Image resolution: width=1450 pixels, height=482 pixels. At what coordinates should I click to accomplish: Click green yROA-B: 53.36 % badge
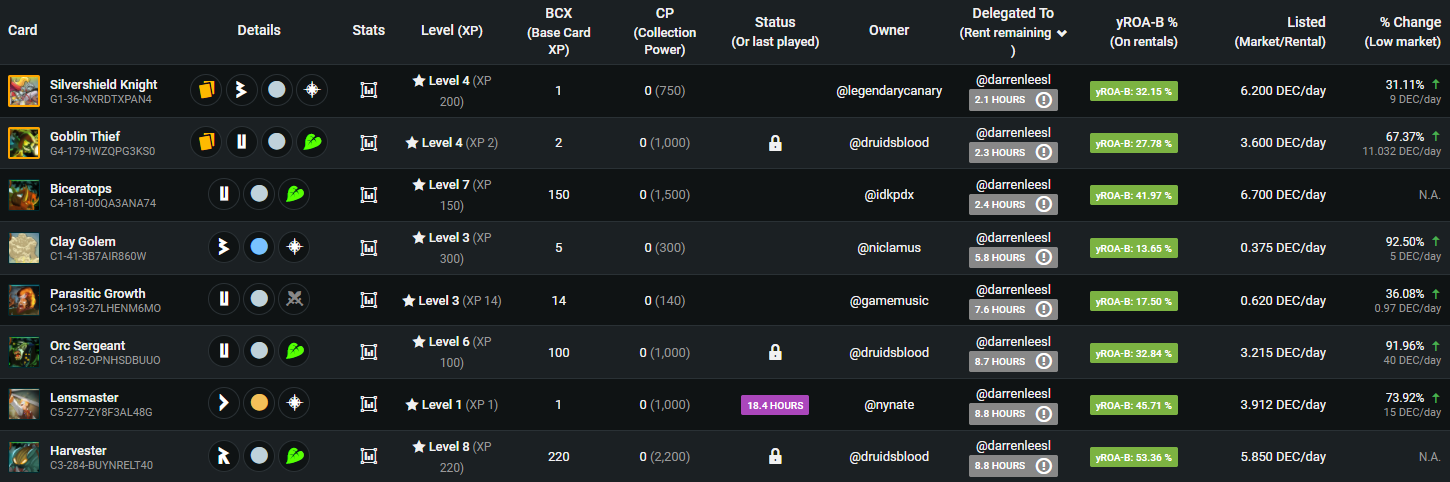[x=1133, y=457]
